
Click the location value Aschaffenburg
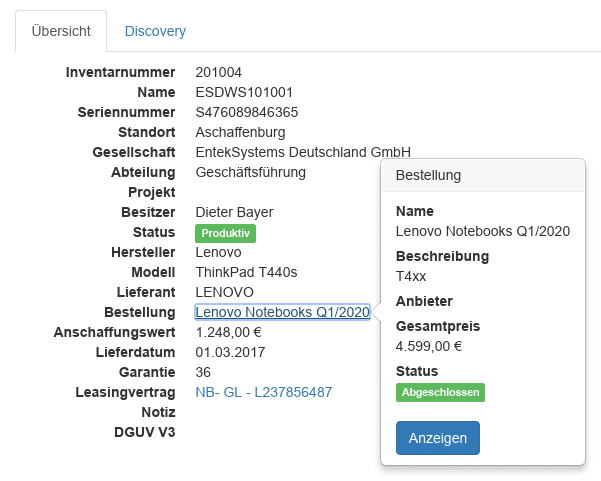coord(240,132)
